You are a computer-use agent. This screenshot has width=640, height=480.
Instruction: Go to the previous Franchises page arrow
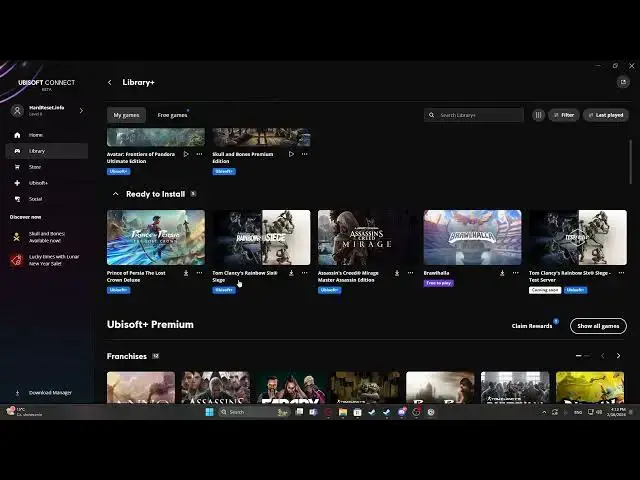point(602,356)
